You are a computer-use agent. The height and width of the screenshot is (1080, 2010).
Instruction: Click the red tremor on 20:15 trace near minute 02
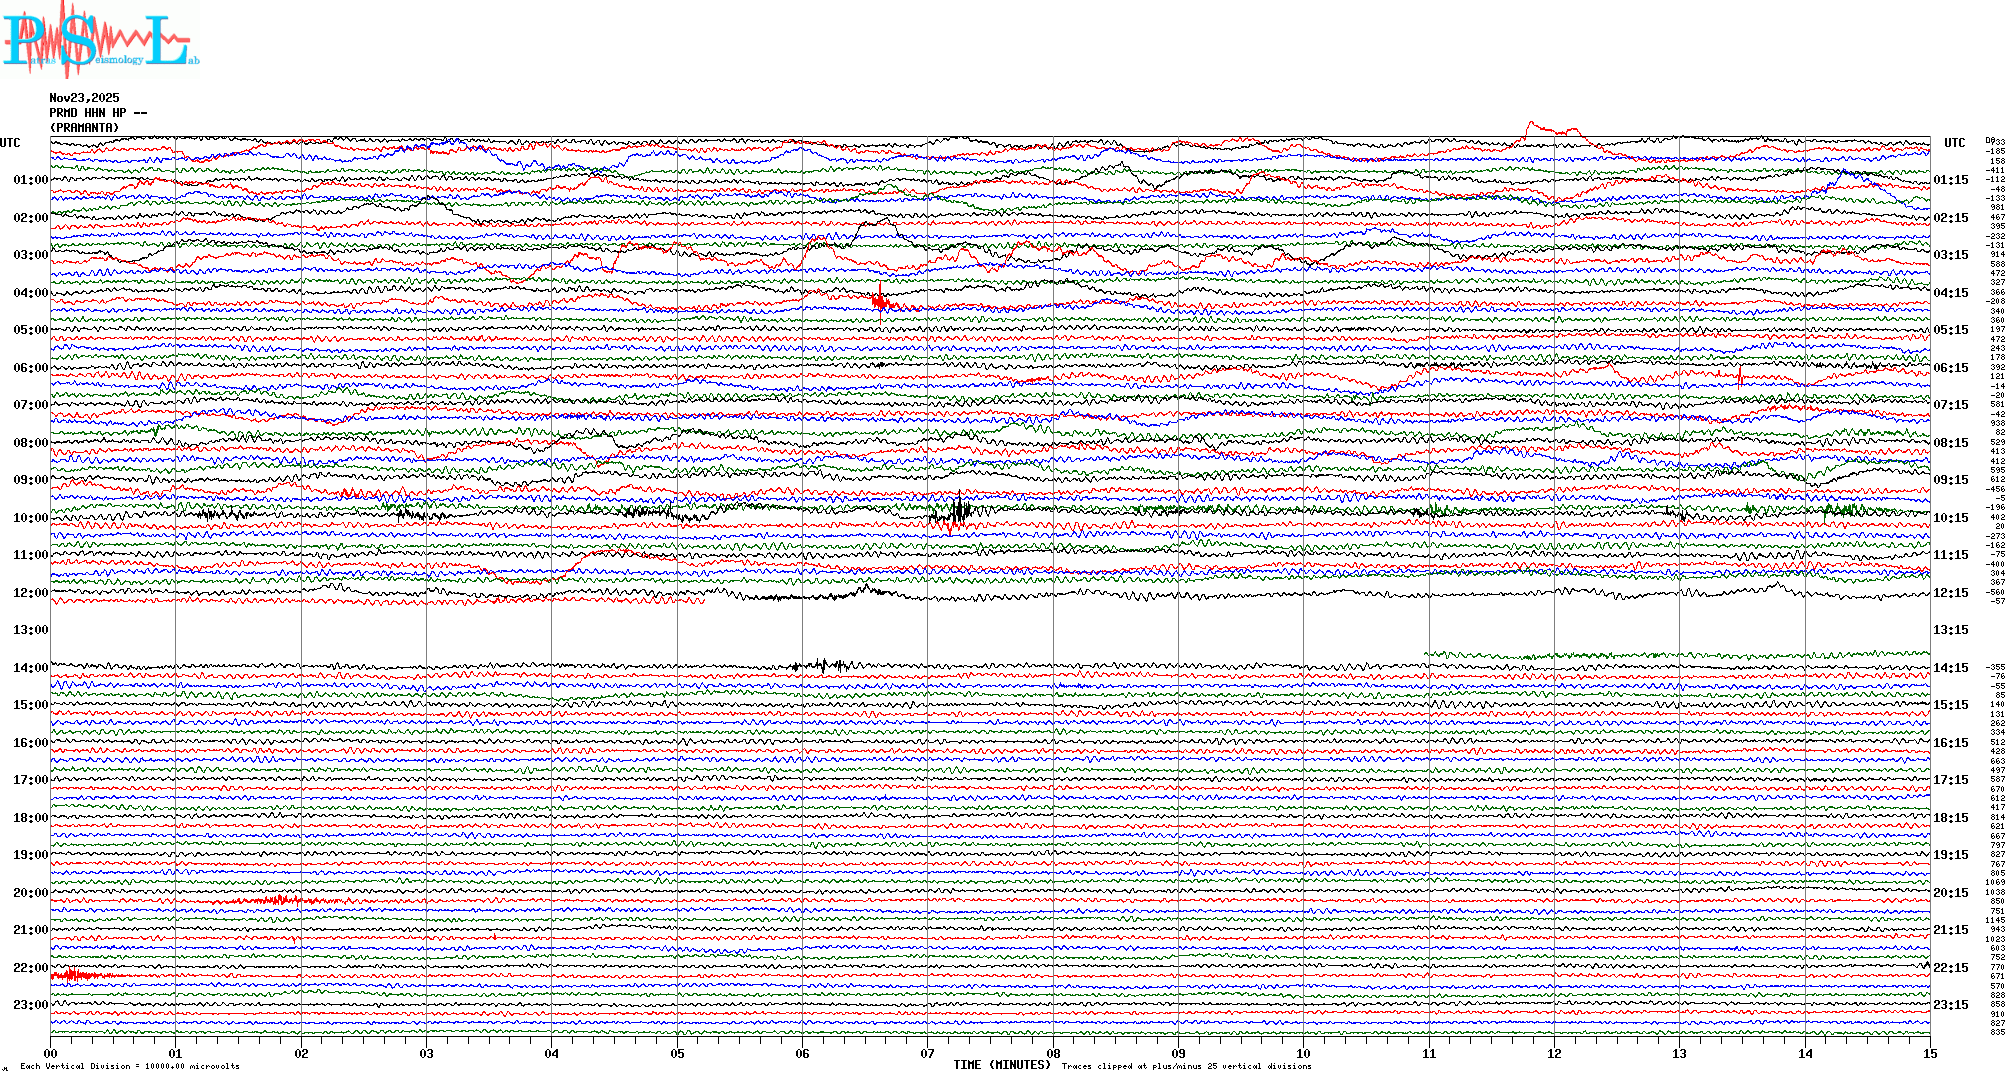pos(280,901)
